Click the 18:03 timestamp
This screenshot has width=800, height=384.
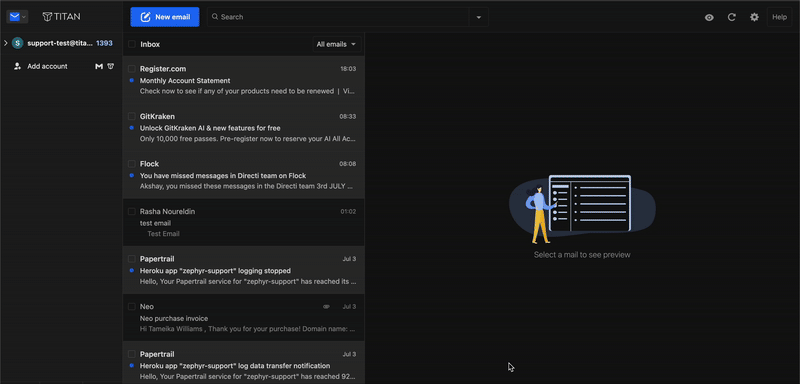tap(348, 69)
